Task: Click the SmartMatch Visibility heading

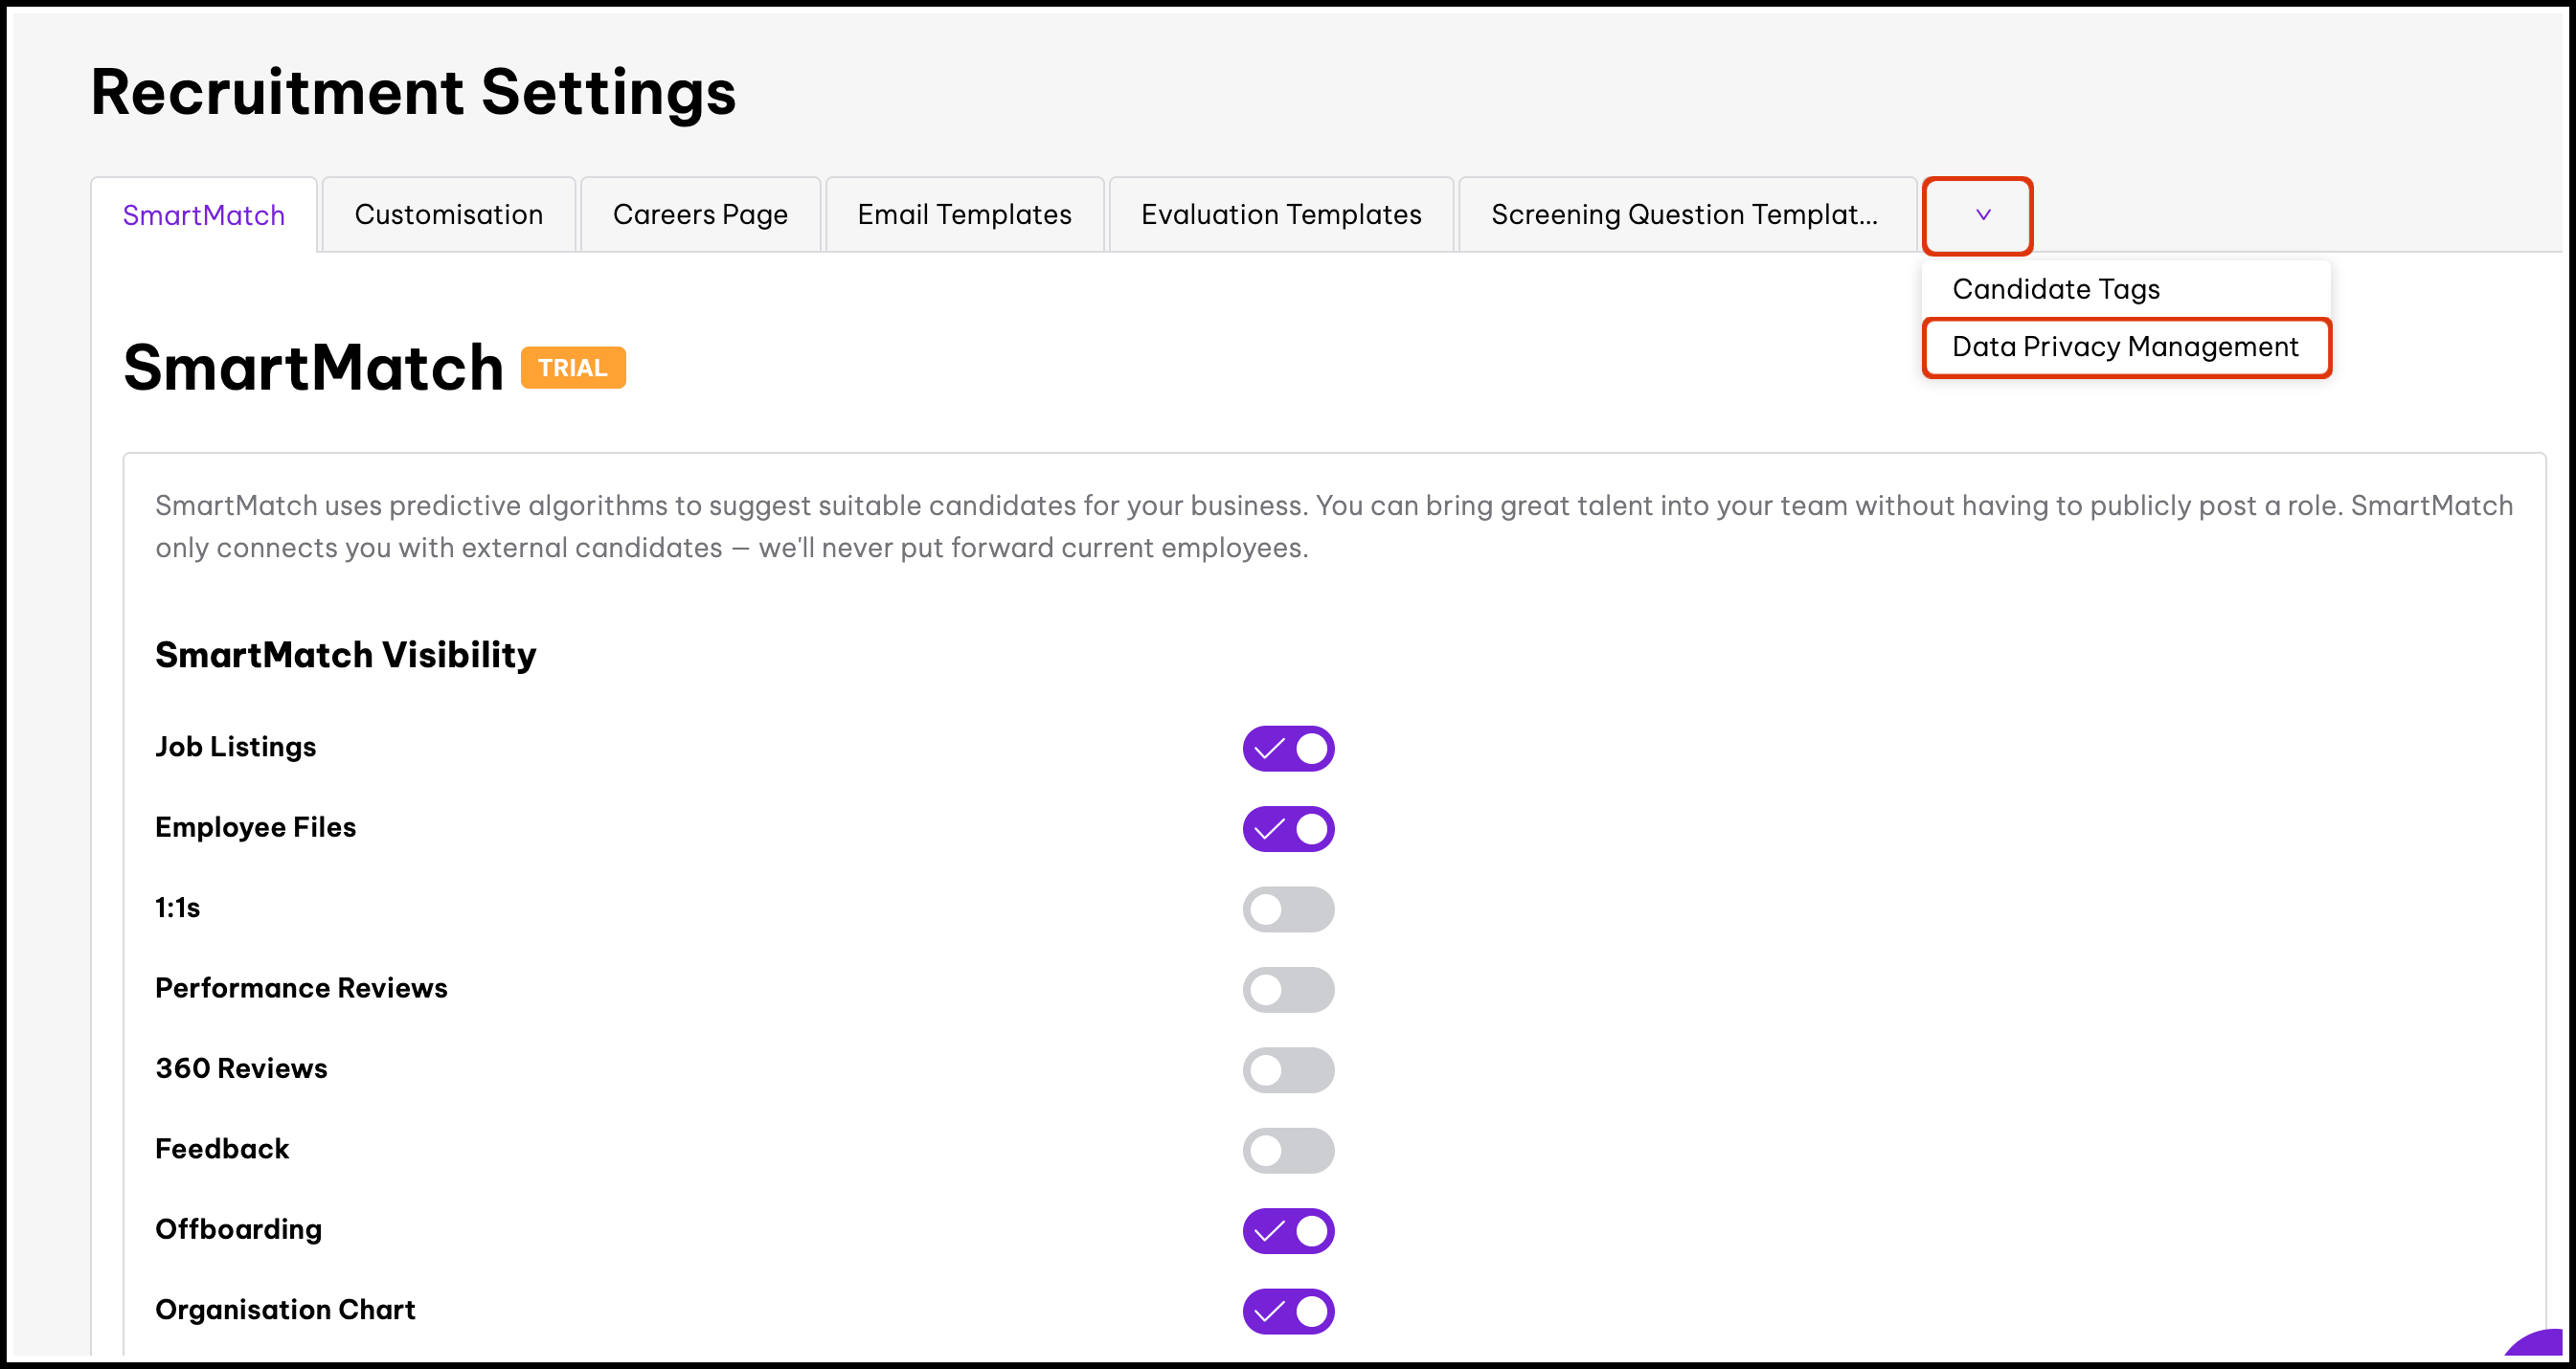Action: (346, 655)
